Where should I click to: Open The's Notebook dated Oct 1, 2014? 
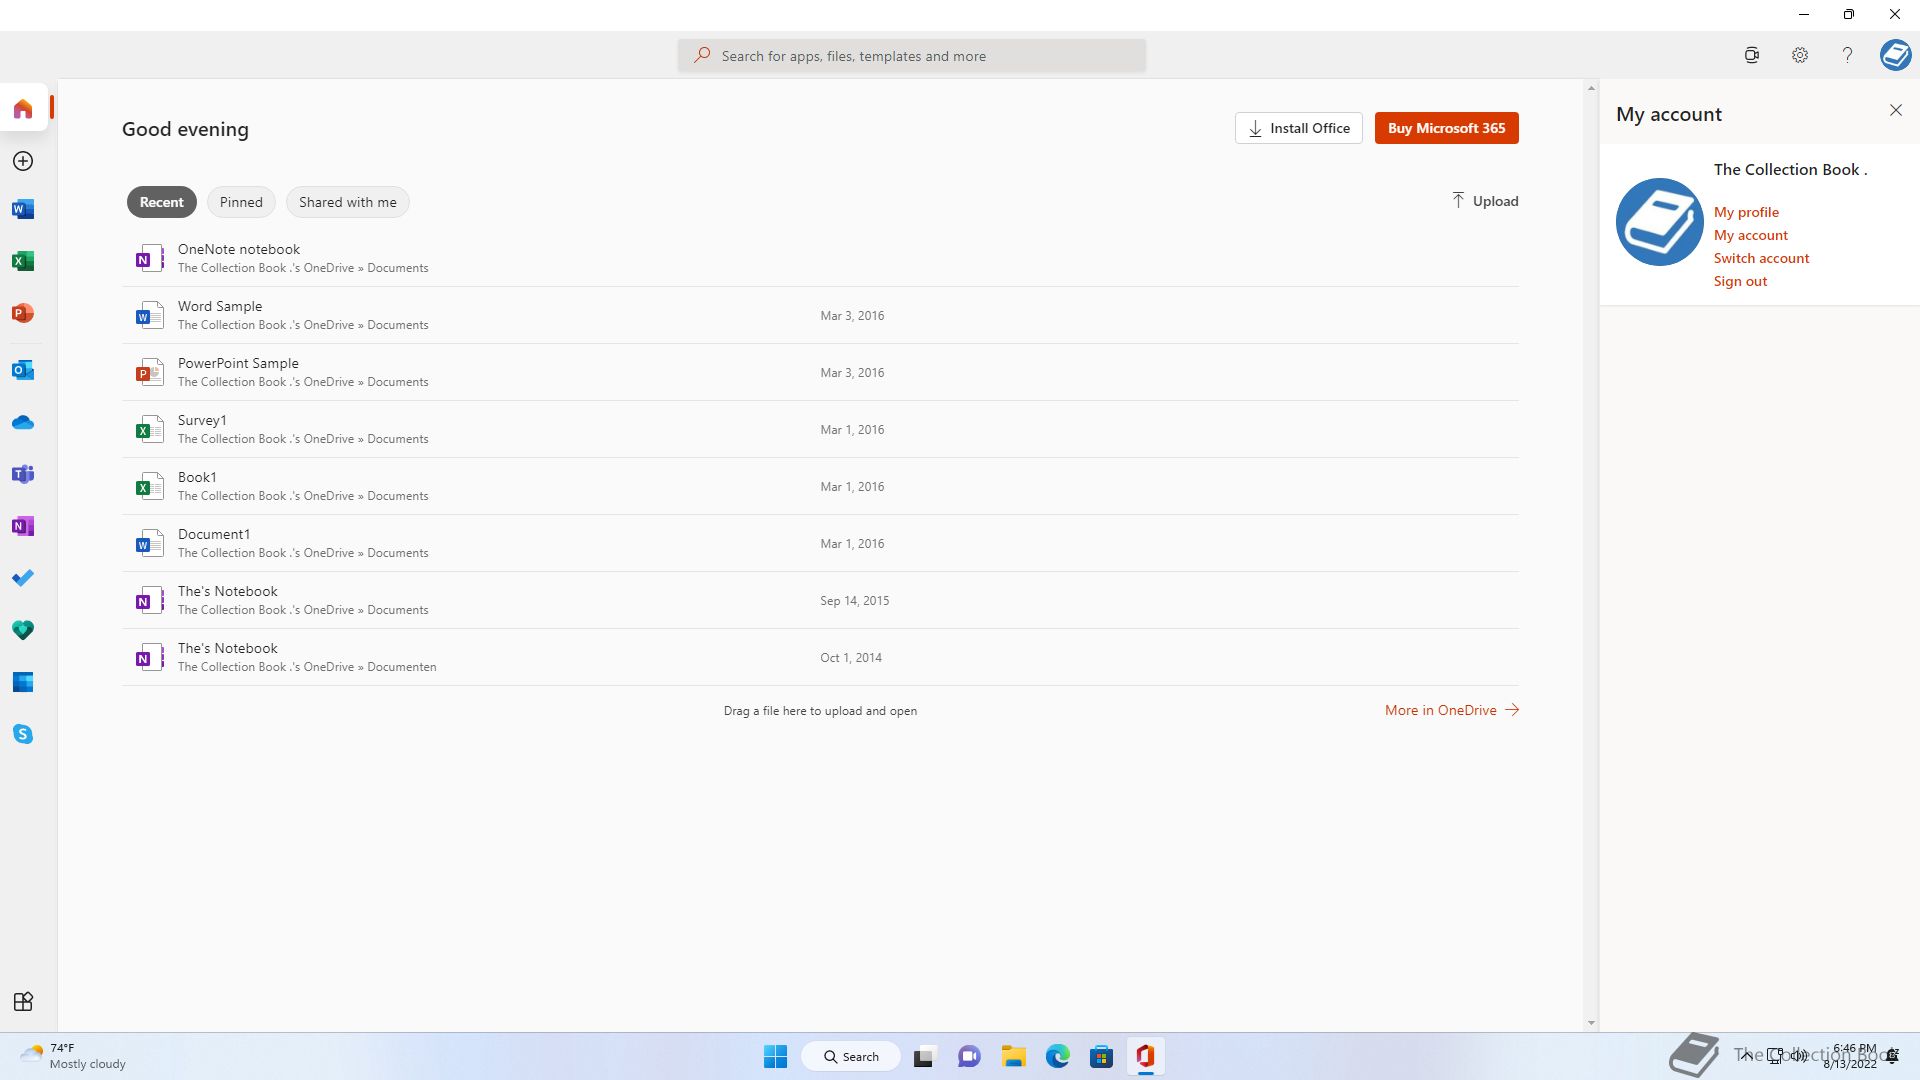point(820,657)
